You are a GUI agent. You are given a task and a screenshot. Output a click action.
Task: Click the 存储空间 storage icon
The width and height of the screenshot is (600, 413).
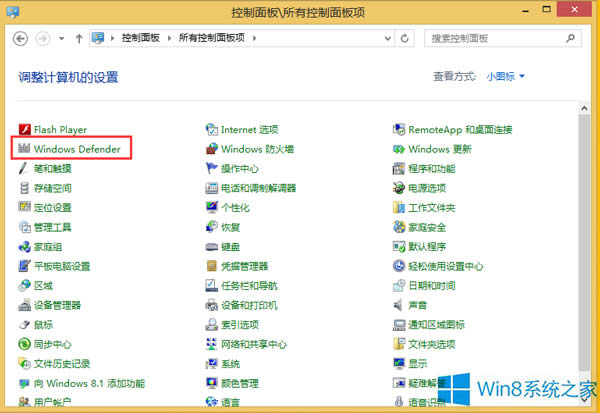pyautogui.click(x=24, y=188)
